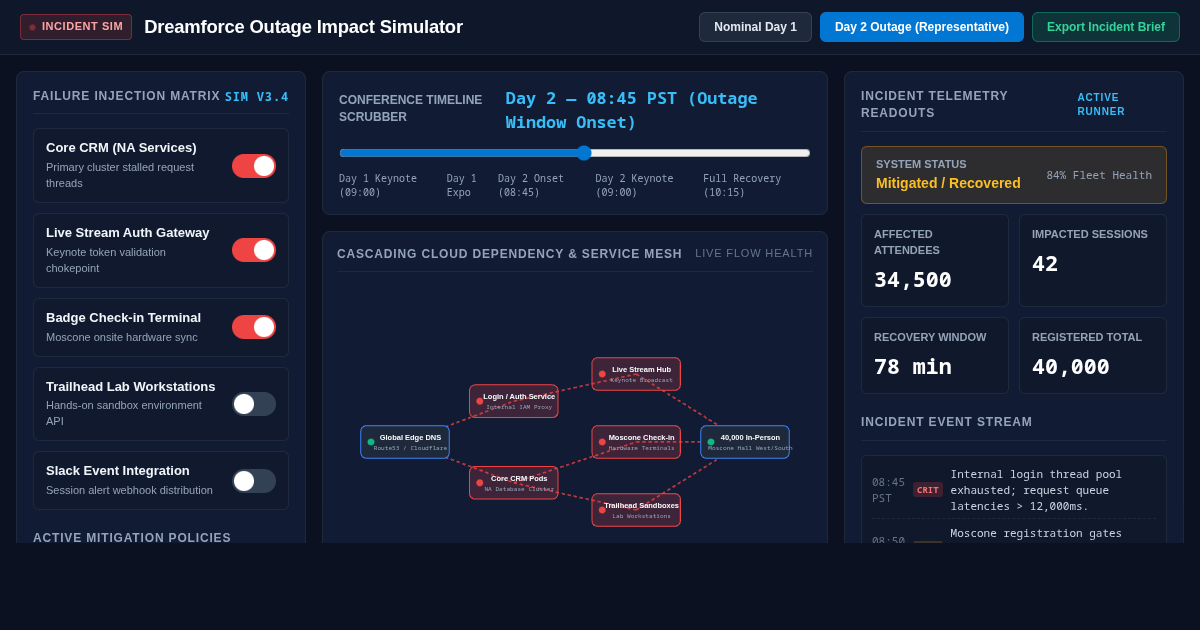Turn off Badge Check-in Terminal switch
The height and width of the screenshot is (630, 1200).
254,327
